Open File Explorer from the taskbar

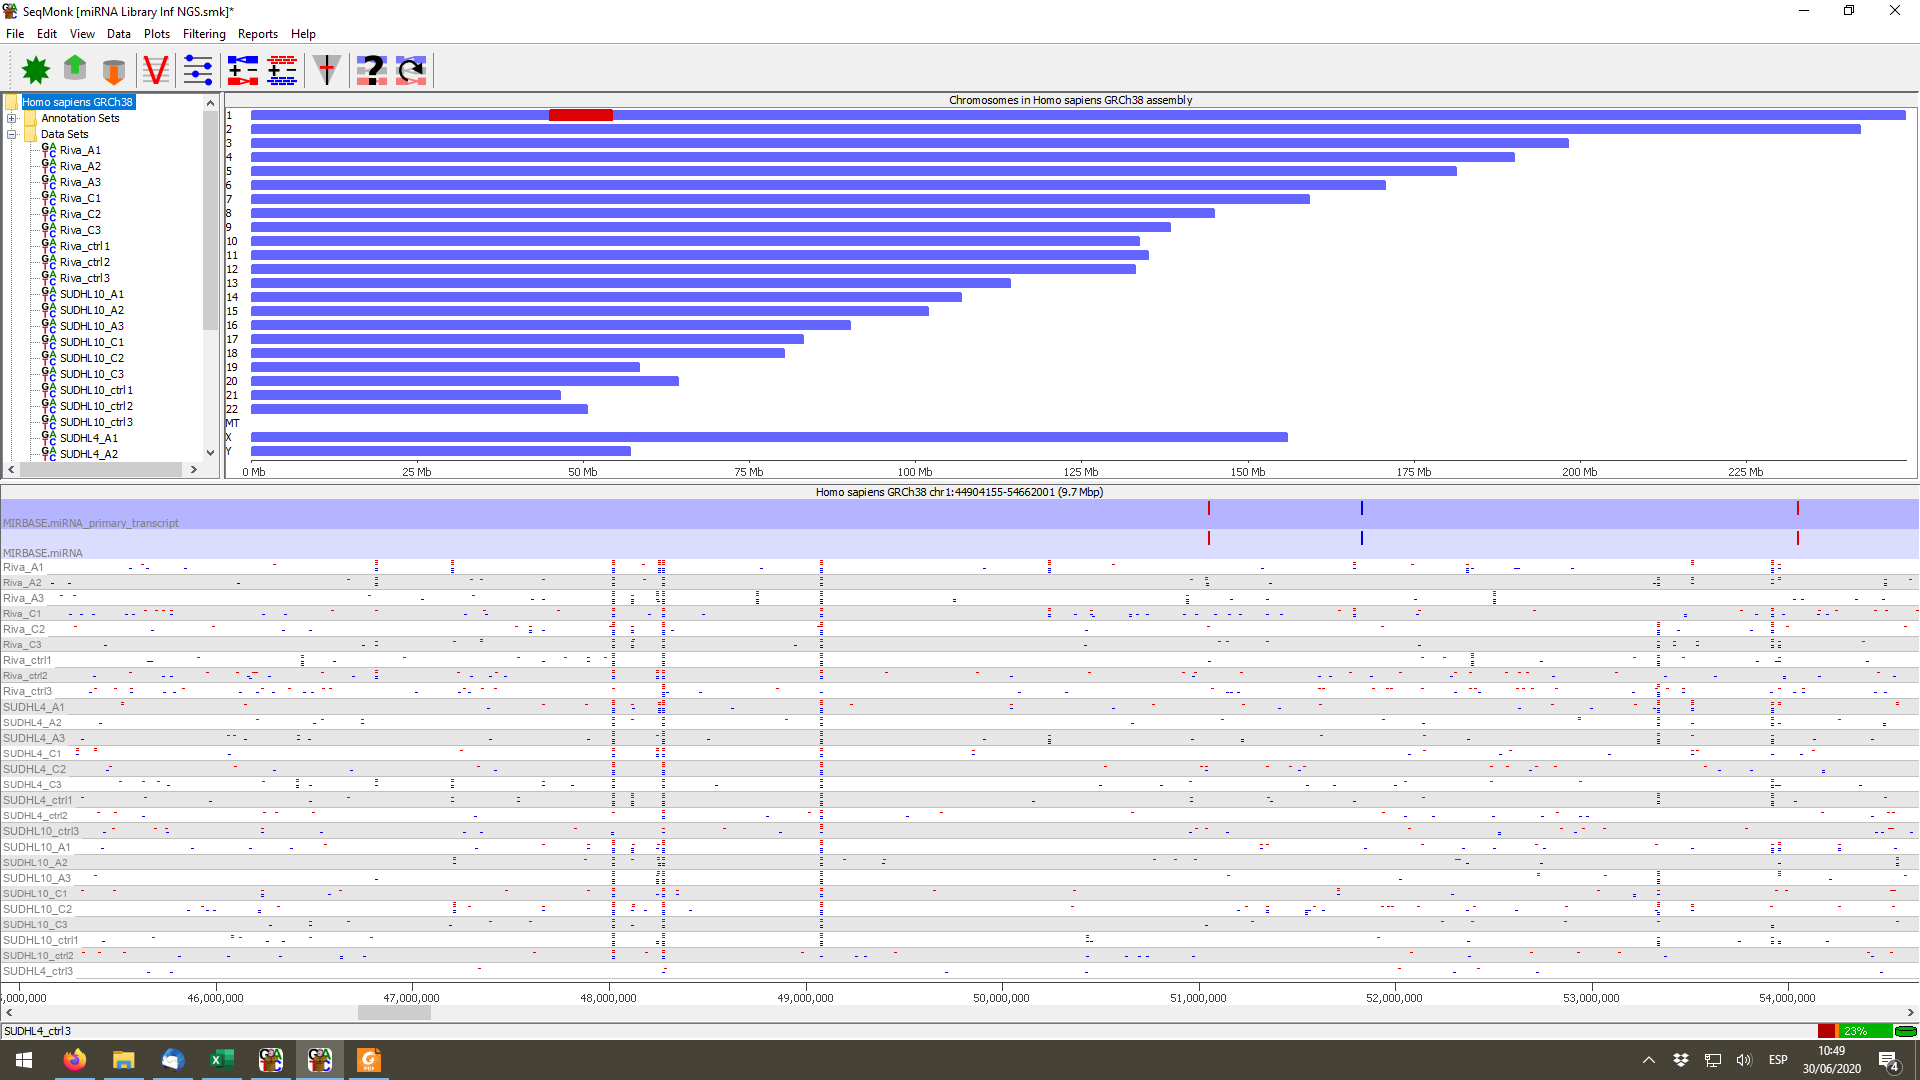click(x=123, y=1060)
